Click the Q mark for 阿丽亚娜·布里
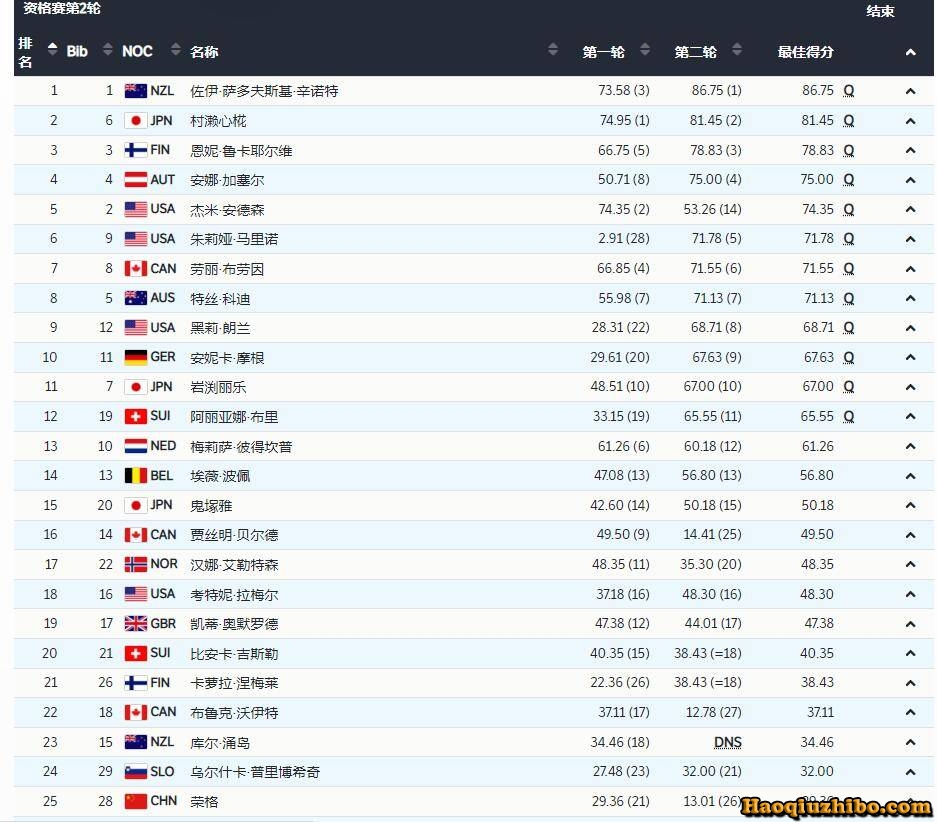 coord(849,416)
